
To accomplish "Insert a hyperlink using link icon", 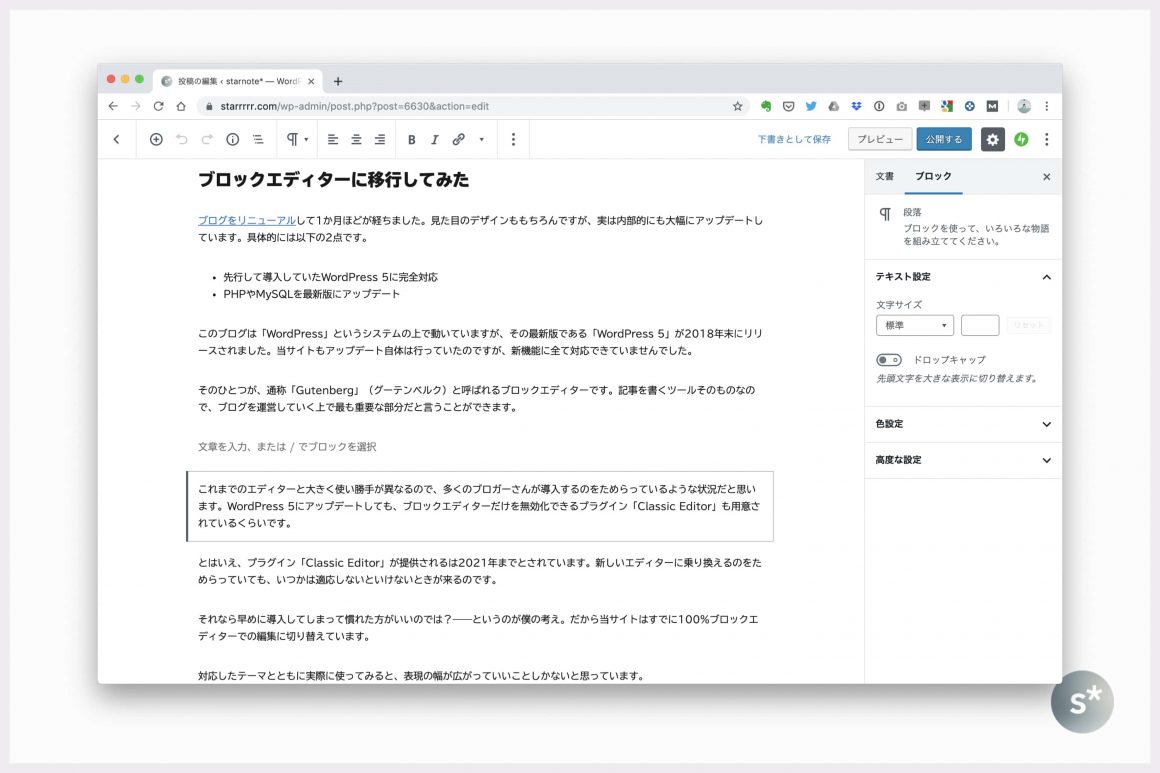I will pyautogui.click(x=459, y=140).
